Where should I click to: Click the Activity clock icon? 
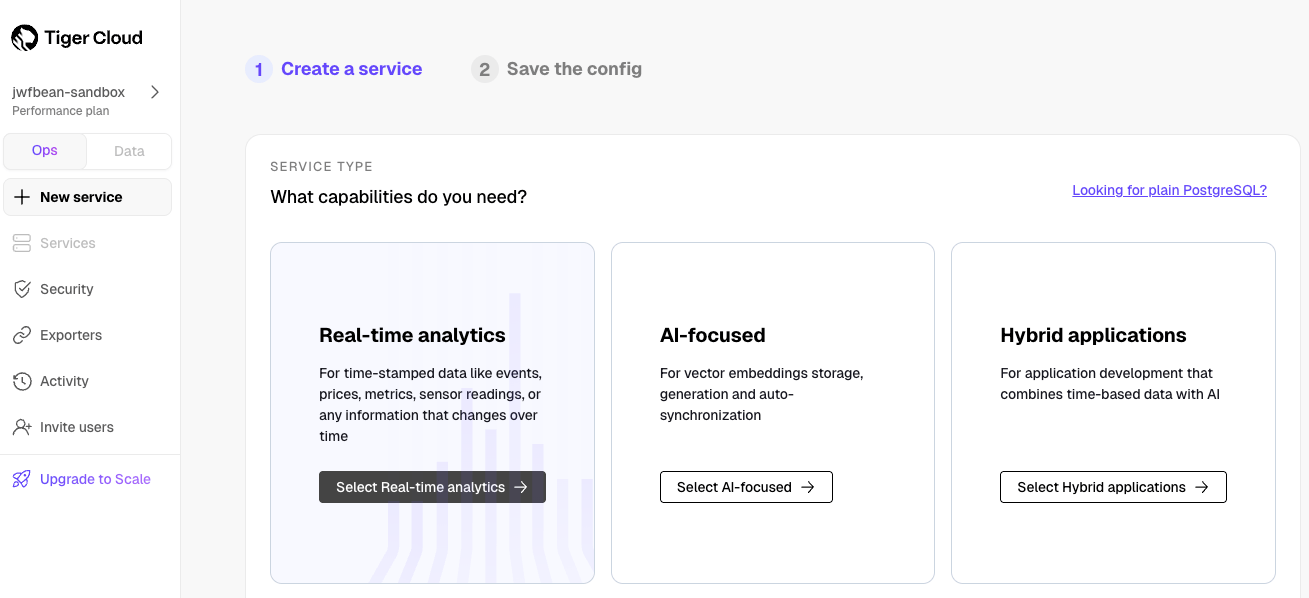point(22,381)
